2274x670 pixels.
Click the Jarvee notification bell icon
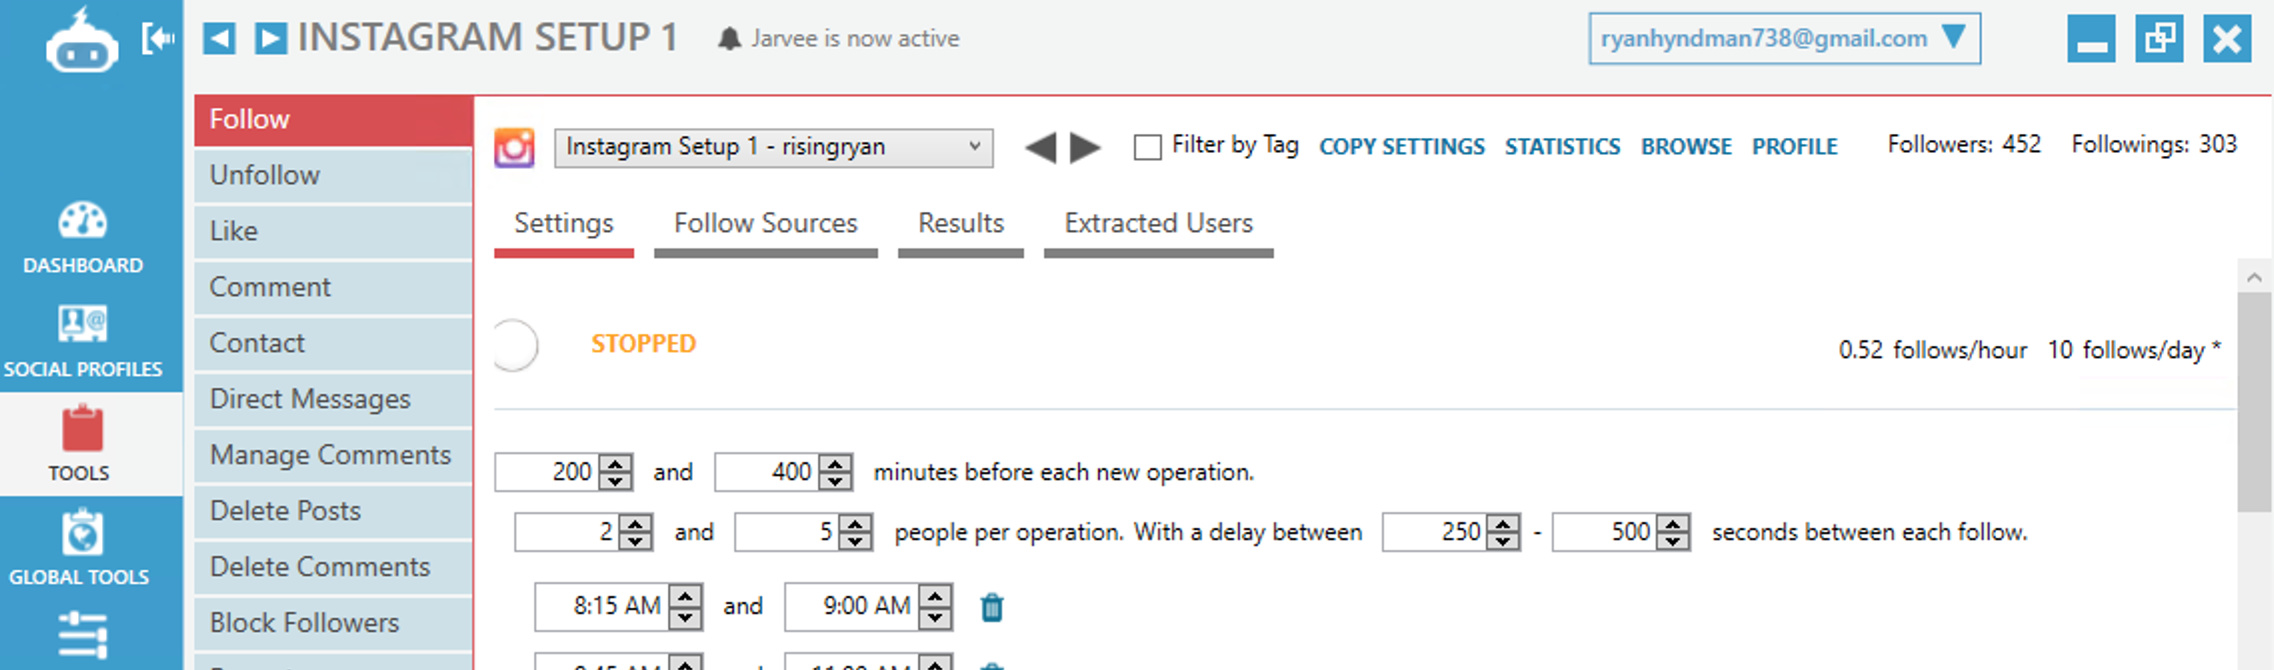pos(730,39)
